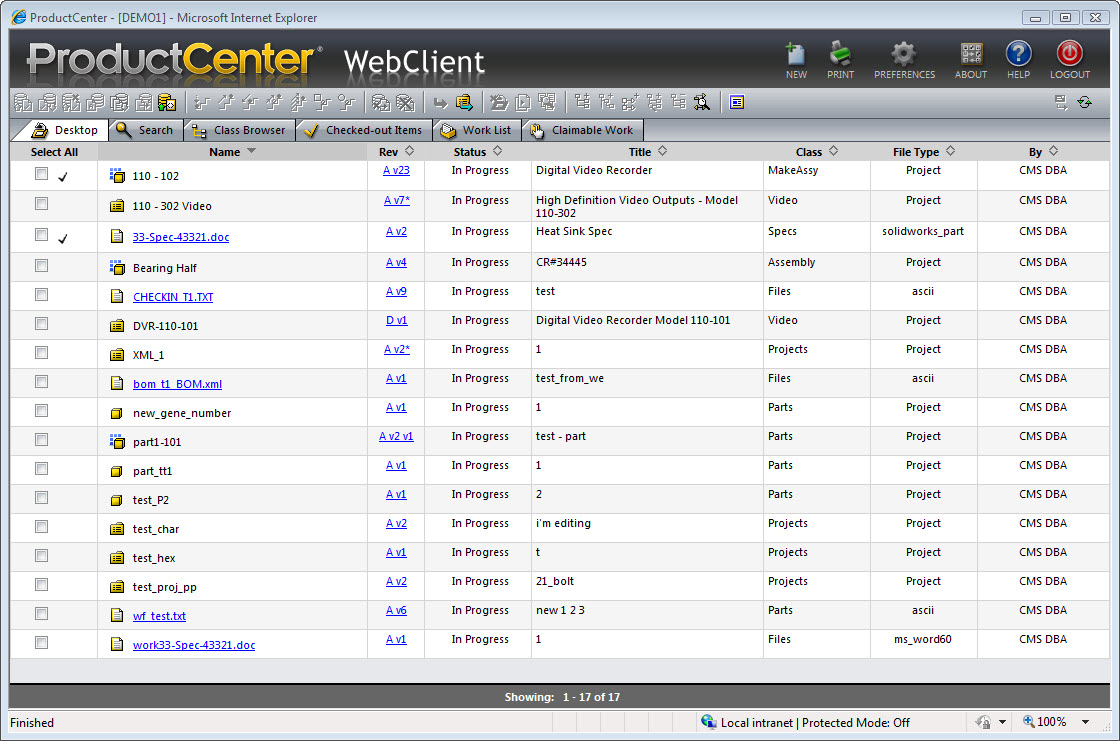The width and height of the screenshot is (1120, 741).
Task: Sort by the File Type column diamond
Action: click(951, 151)
